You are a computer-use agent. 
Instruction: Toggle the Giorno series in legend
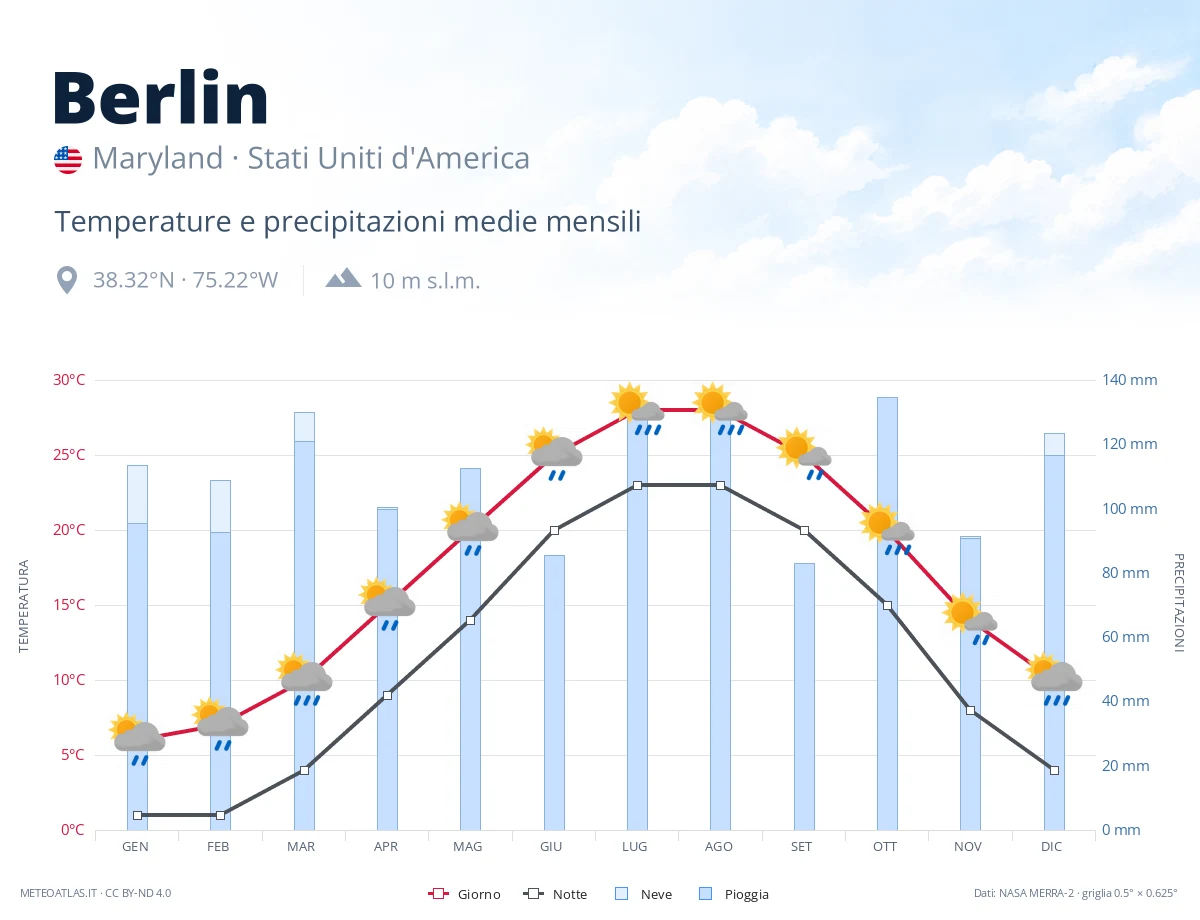tap(464, 894)
